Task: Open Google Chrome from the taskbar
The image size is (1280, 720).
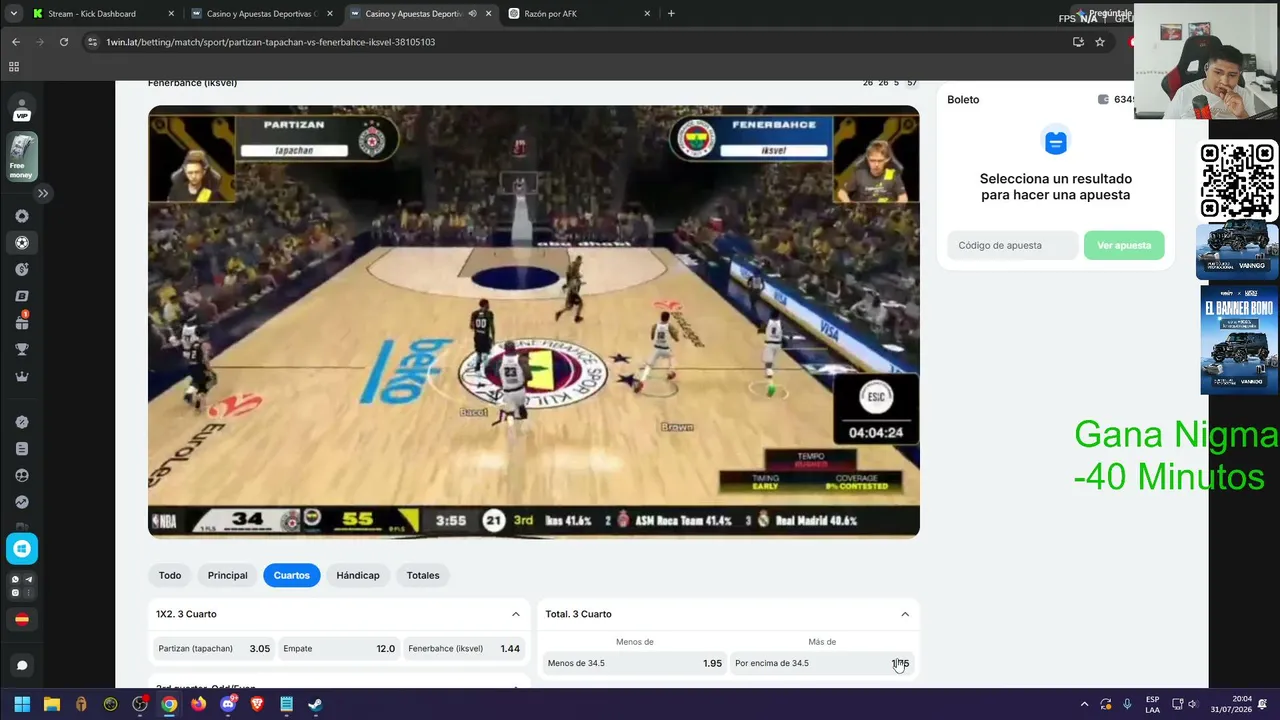Action: tap(169, 704)
